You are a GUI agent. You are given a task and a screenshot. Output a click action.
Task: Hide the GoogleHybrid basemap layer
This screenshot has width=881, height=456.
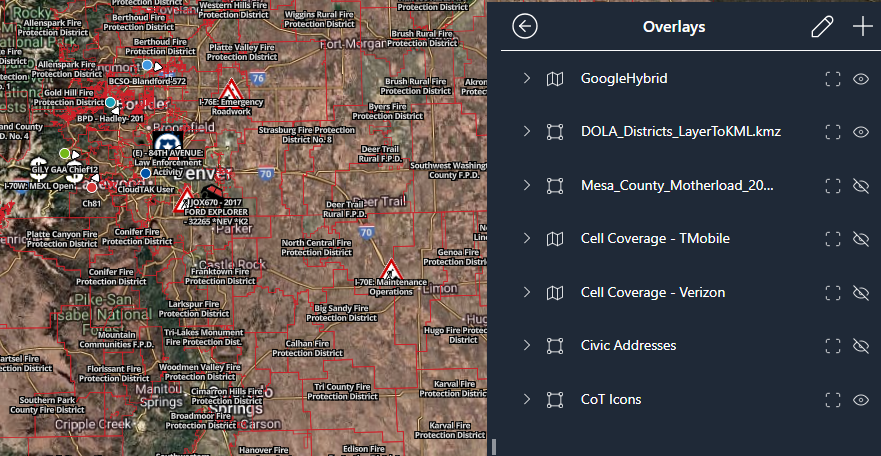click(859, 79)
